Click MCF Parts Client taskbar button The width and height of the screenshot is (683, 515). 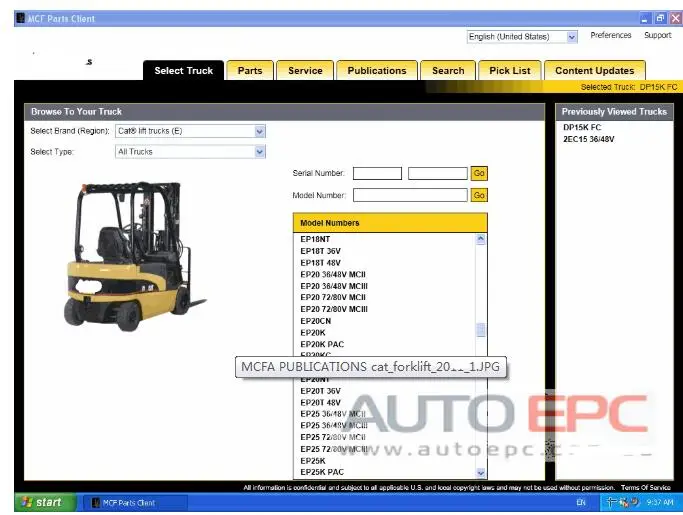coord(134,503)
